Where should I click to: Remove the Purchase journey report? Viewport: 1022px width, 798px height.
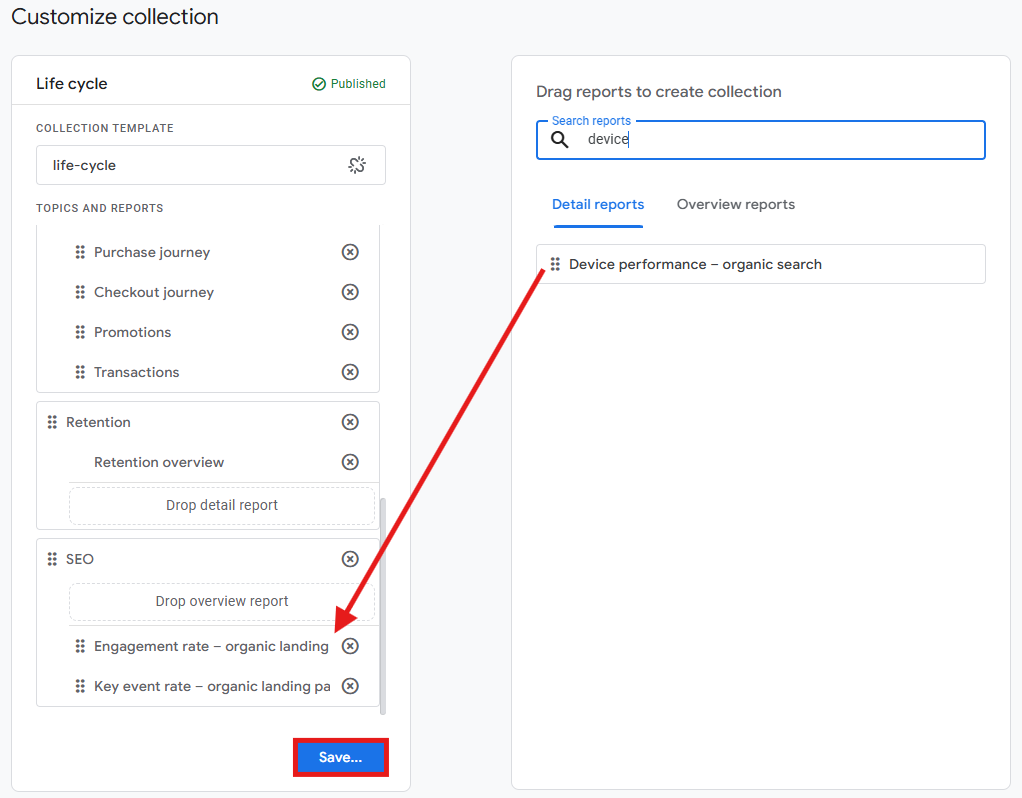350,252
